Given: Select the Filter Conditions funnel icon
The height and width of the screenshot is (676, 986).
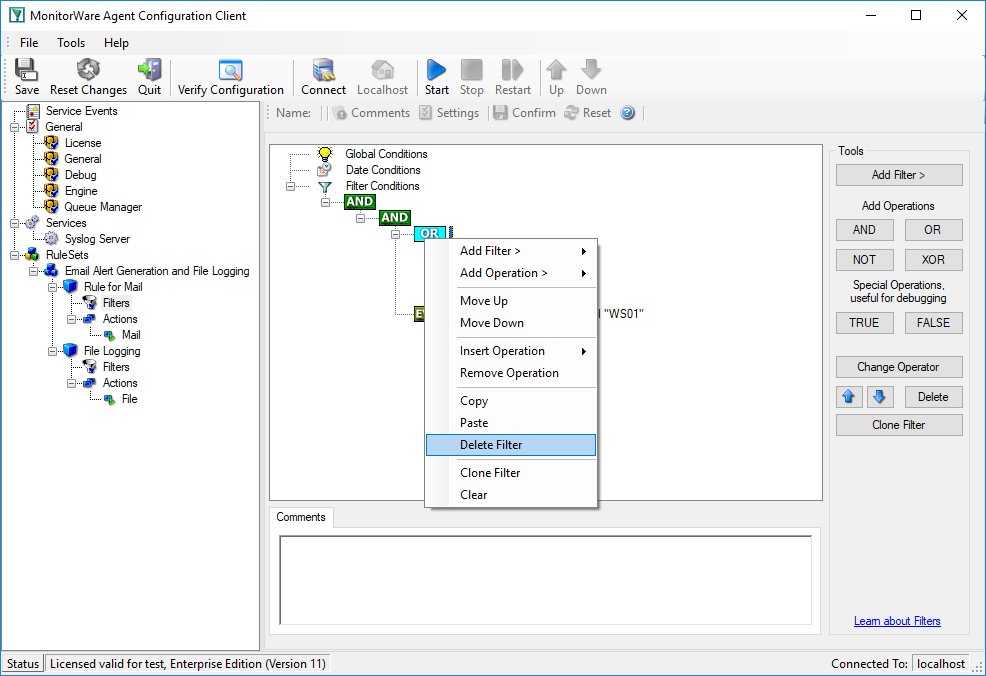Looking at the screenshot, I should pyautogui.click(x=324, y=186).
